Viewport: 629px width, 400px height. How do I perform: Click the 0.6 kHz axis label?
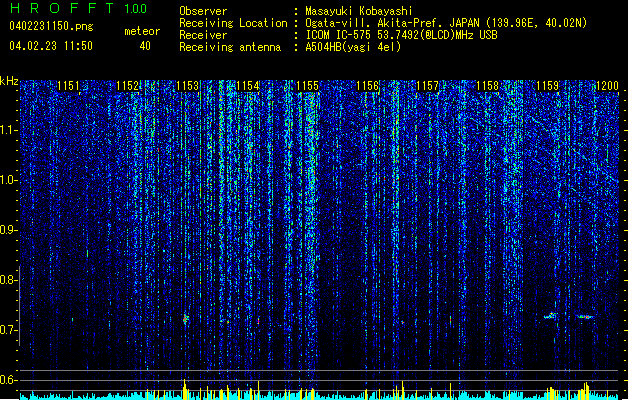8,380
